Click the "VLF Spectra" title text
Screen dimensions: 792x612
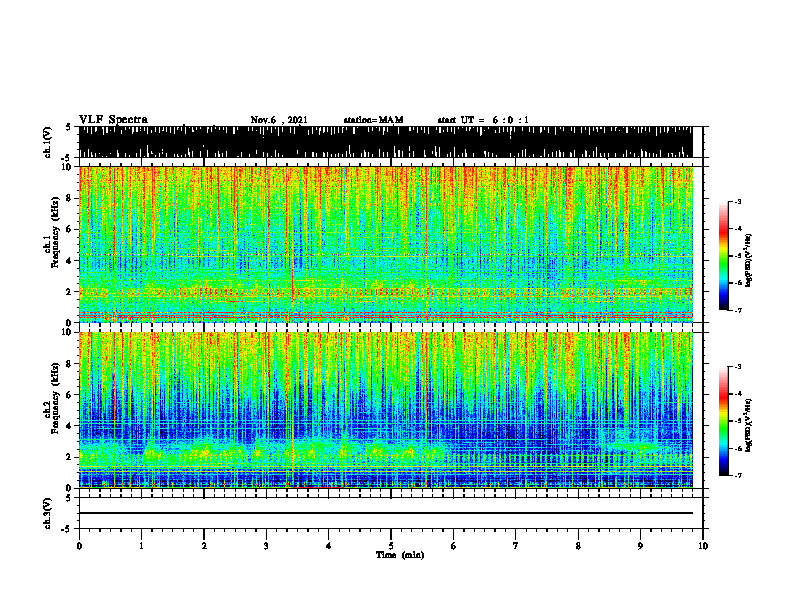point(113,120)
